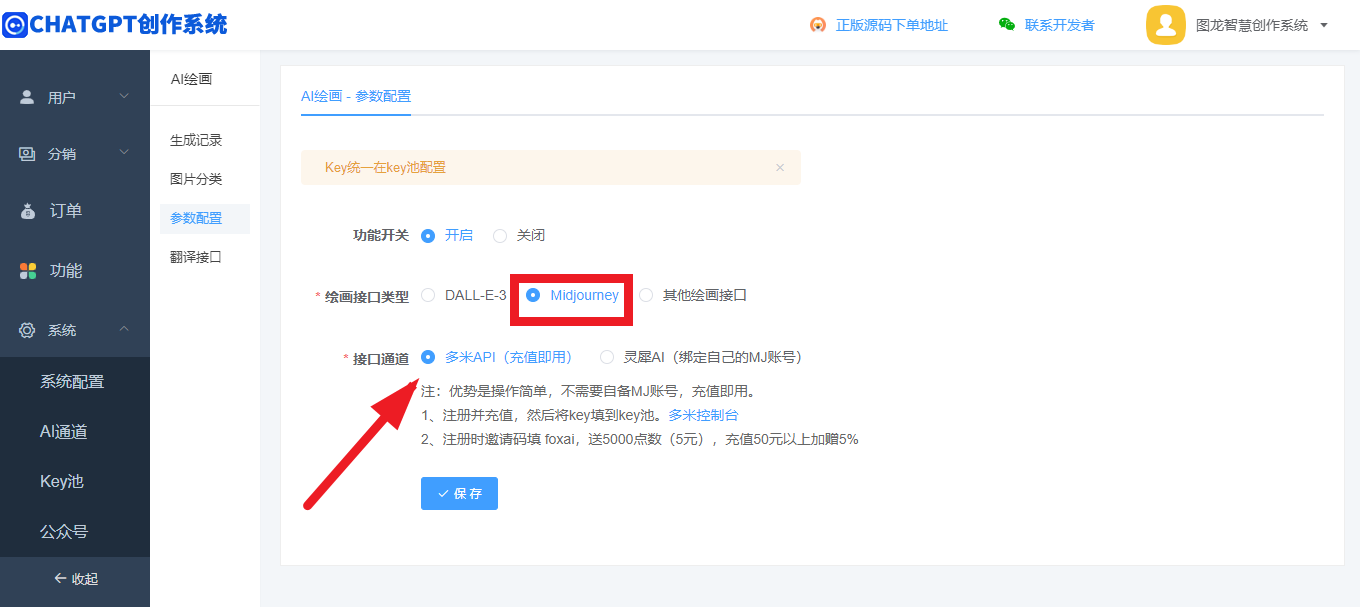Collapse the 系统 sidebar menu chevron

tap(124, 329)
